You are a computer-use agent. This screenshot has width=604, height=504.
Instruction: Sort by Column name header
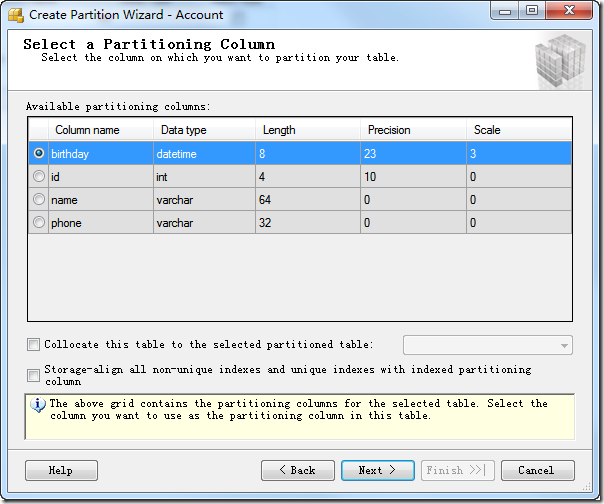(87, 130)
